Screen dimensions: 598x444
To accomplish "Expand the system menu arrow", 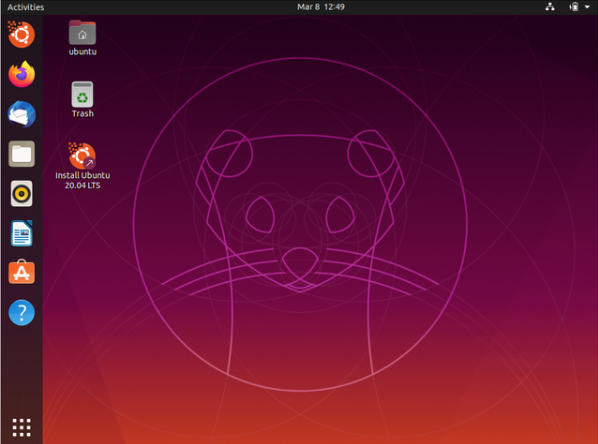I will 587,7.
